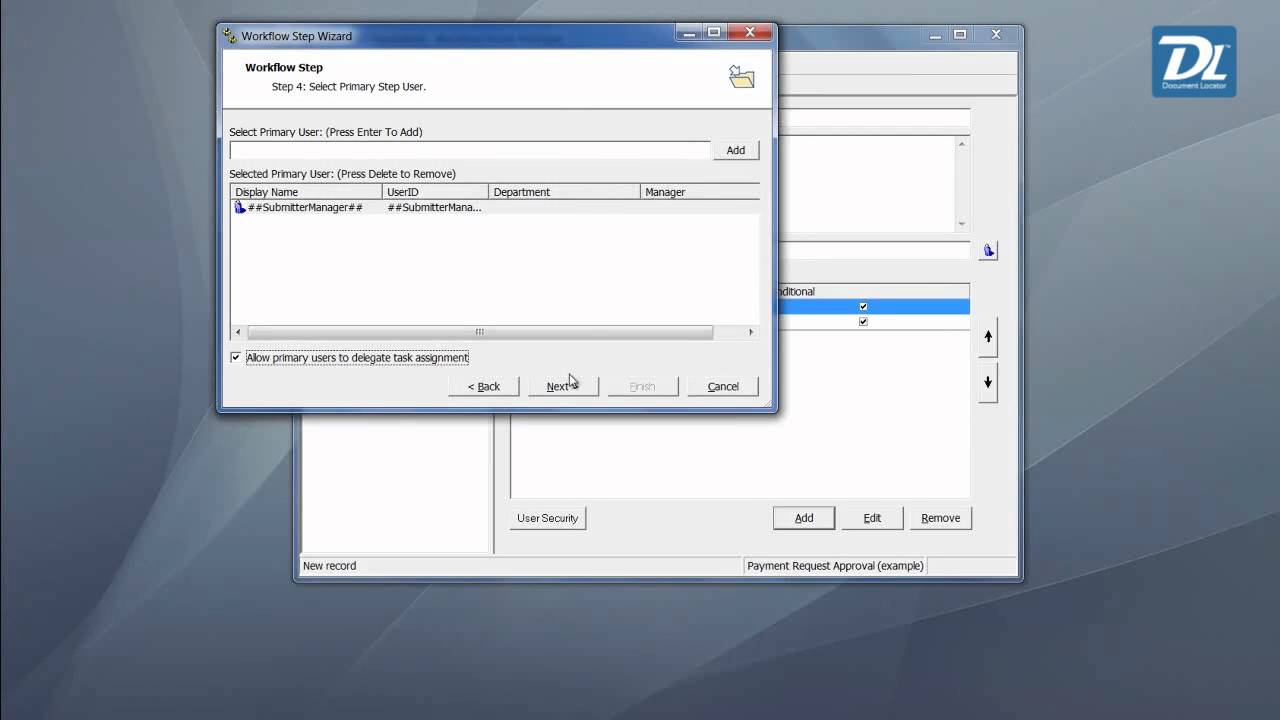Screen dimensions: 1280x720
Task: Click the Edit button in background window
Action: pos(872,518)
